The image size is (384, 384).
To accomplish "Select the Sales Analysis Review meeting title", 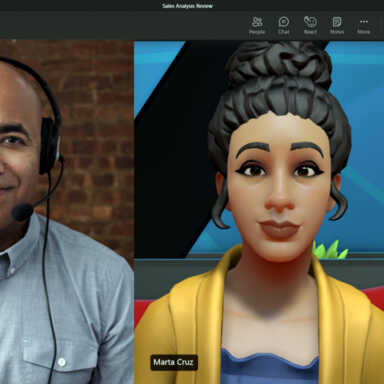I will pos(187,6).
